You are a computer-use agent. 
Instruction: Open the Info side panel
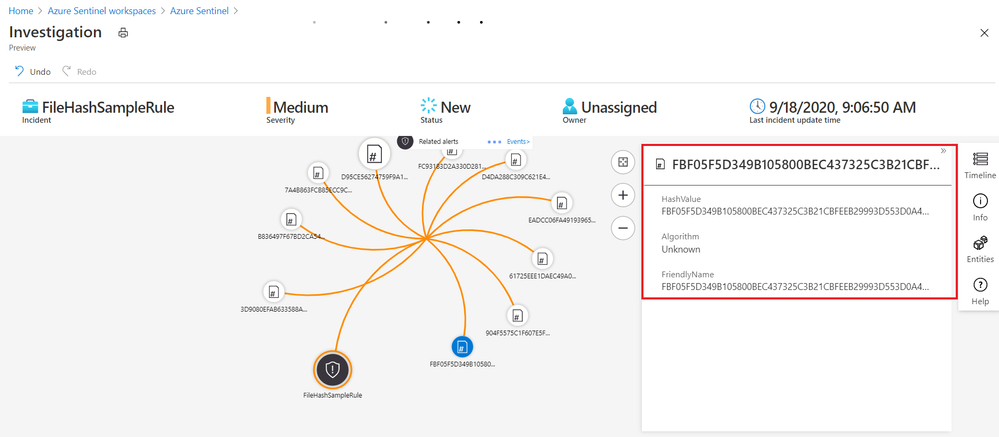click(x=980, y=208)
